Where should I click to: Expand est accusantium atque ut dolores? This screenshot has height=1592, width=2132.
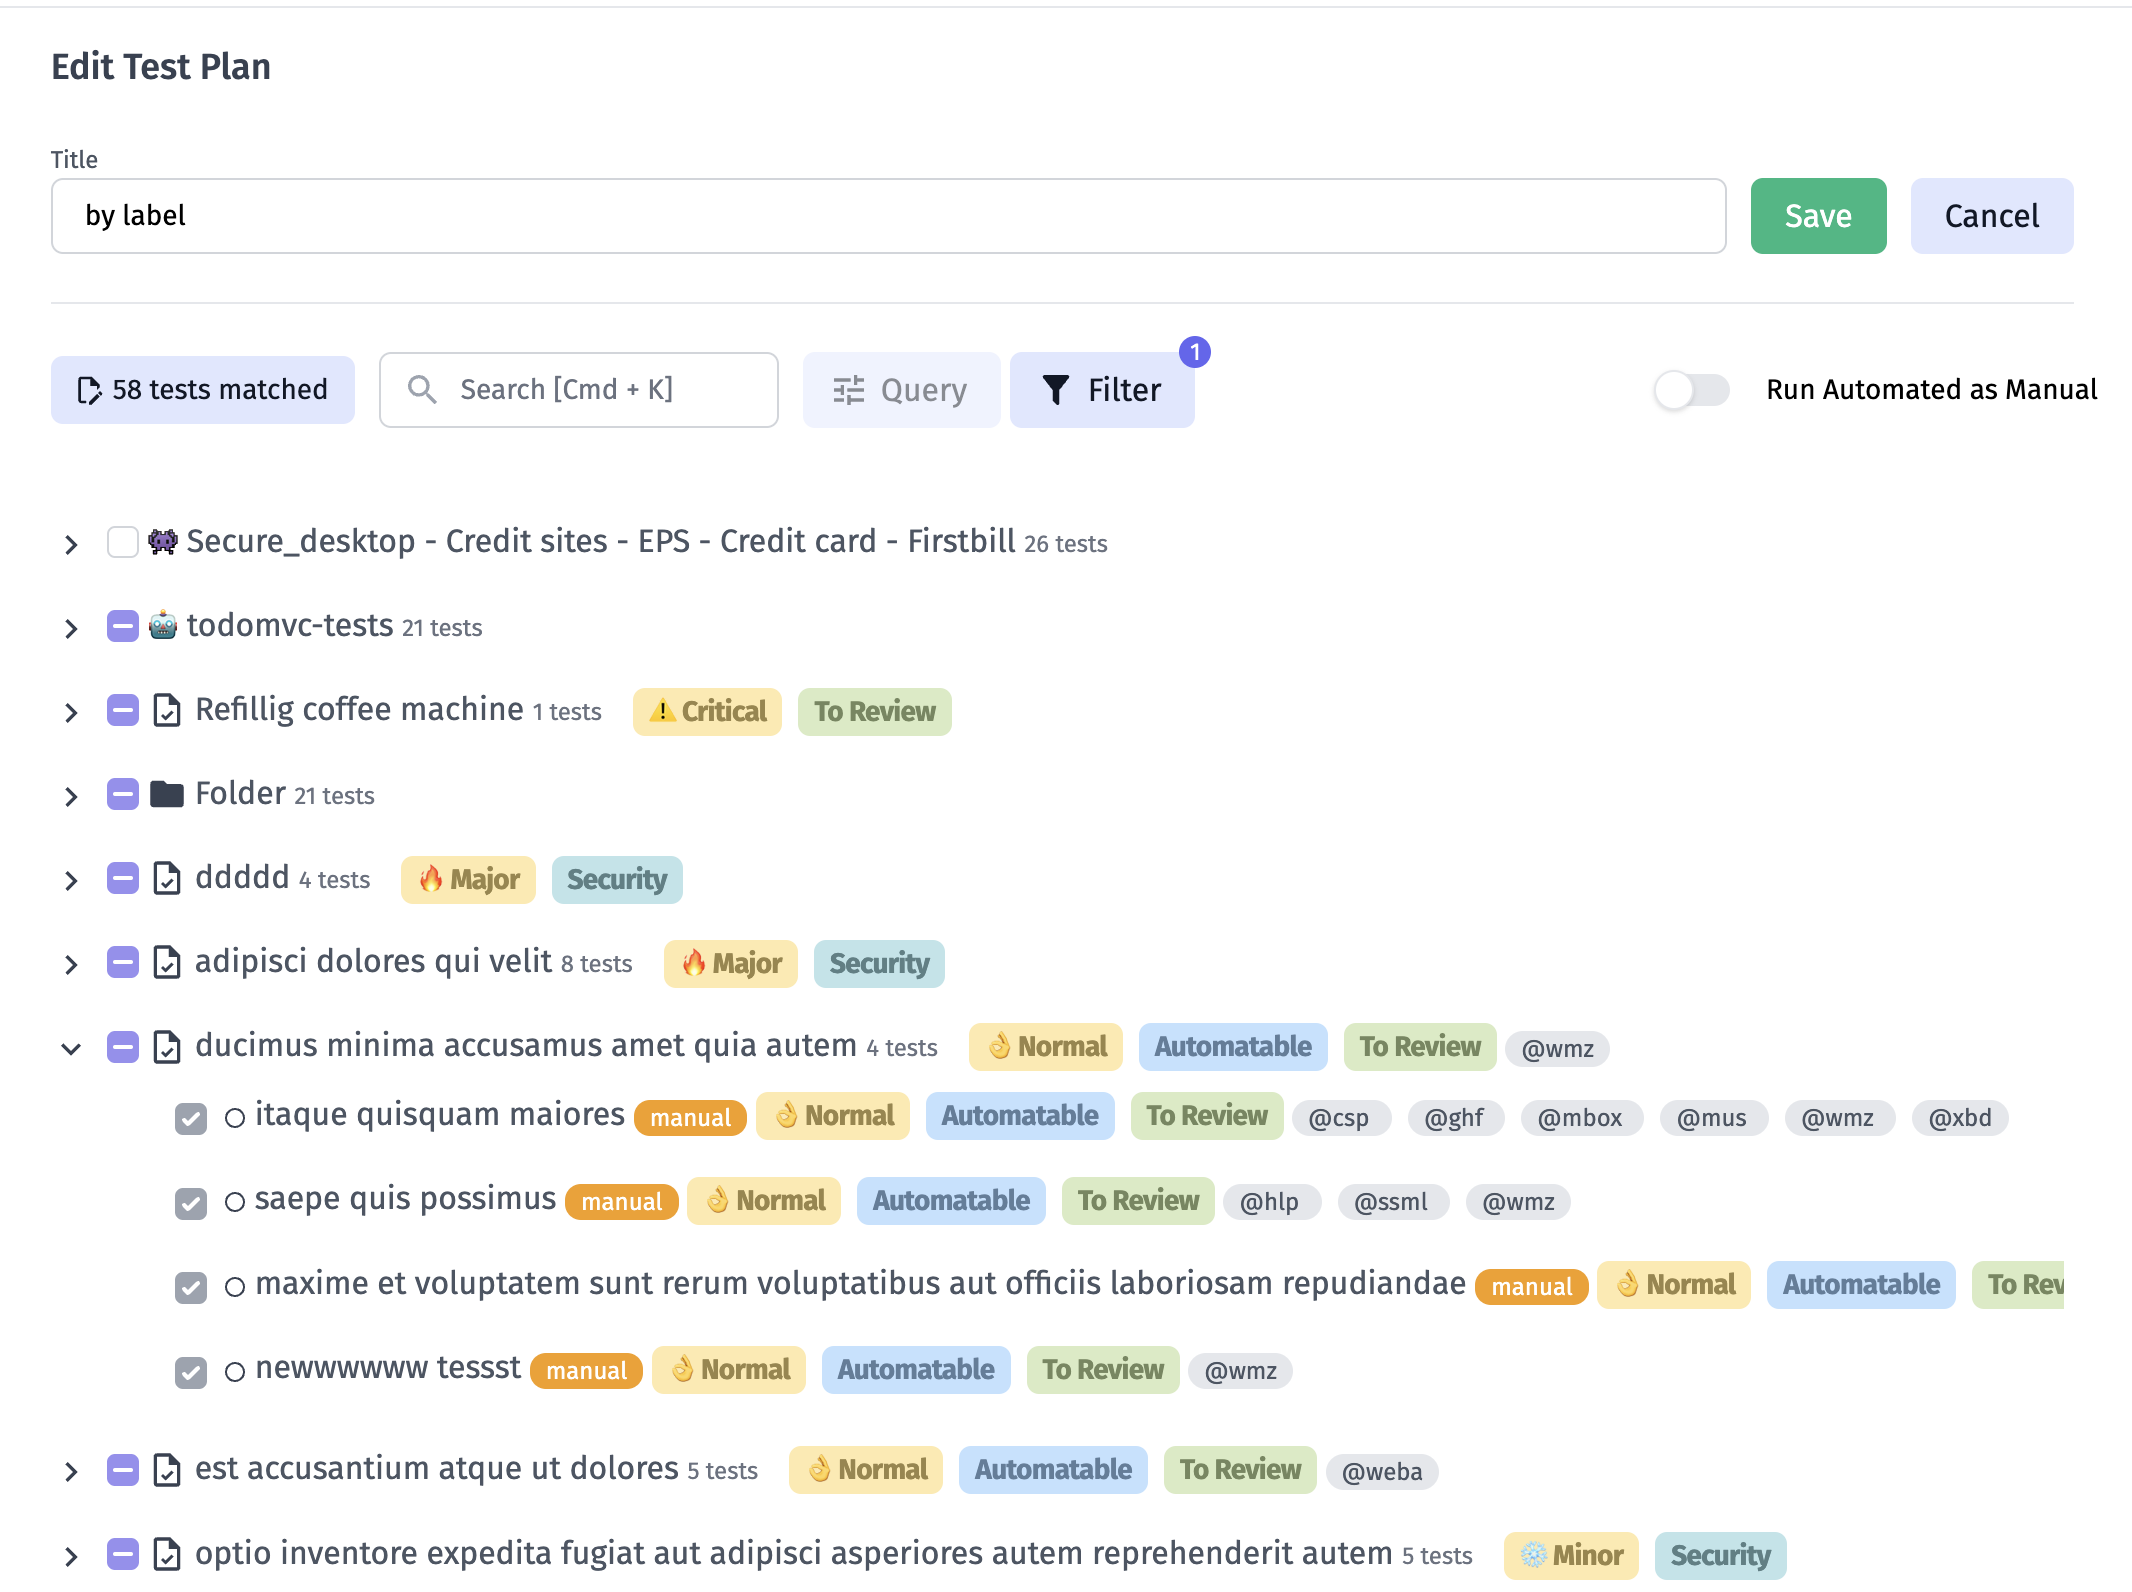click(x=71, y=1472)
